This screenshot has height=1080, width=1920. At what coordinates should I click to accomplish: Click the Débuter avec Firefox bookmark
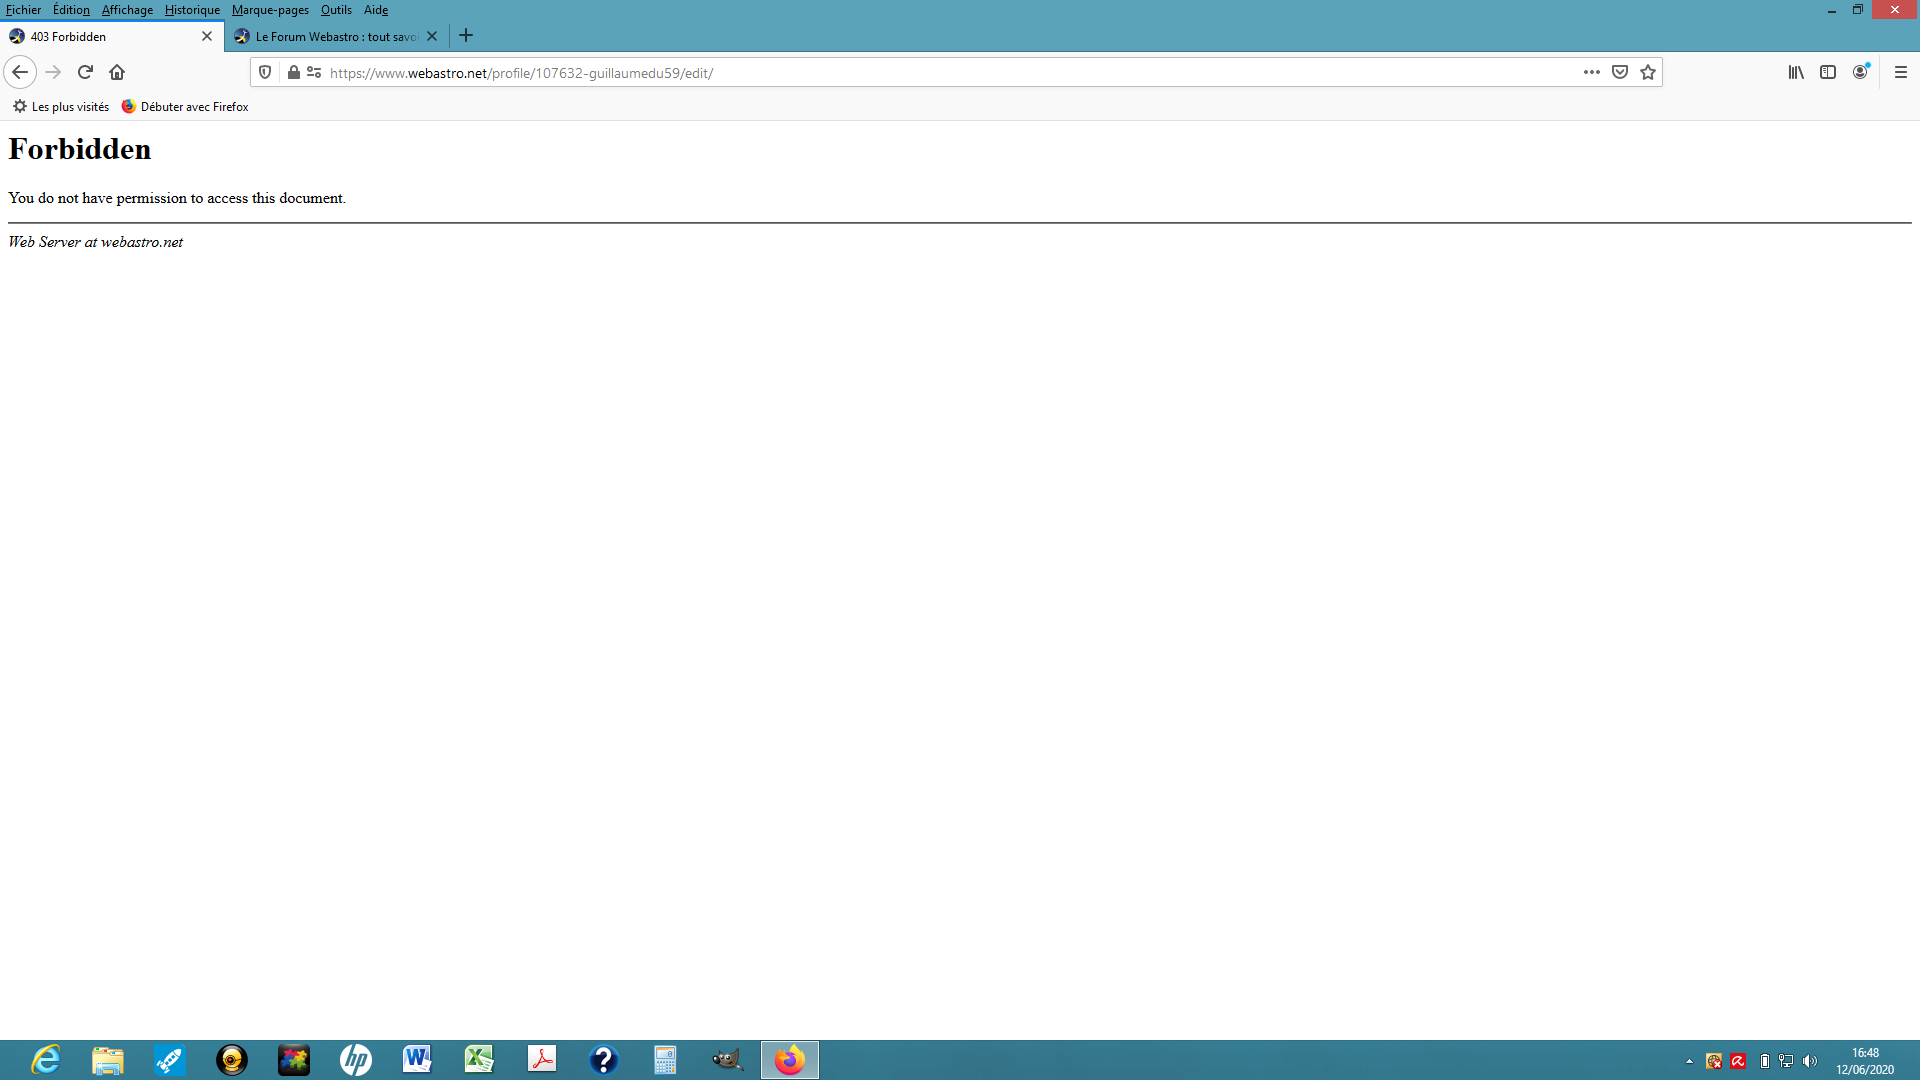click(185, 107)
